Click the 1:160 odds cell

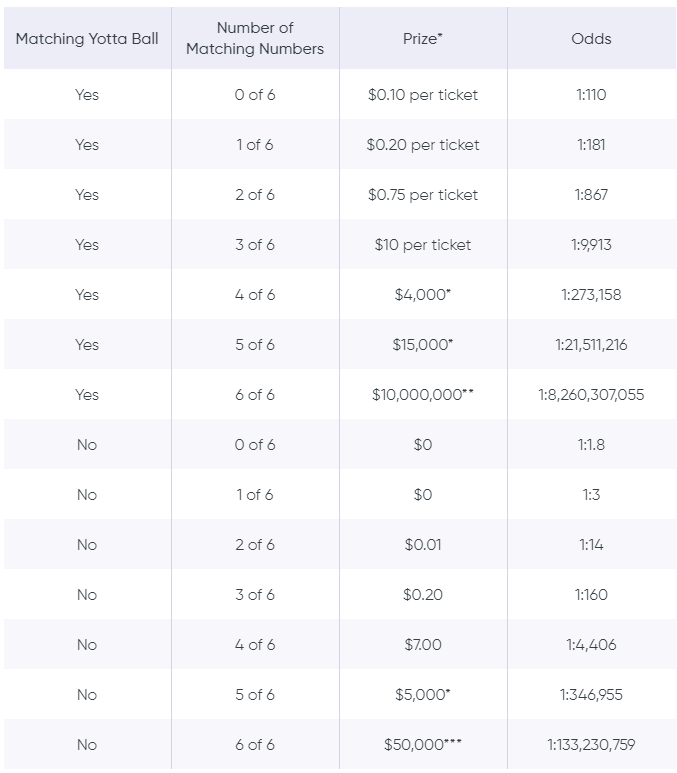591,595
